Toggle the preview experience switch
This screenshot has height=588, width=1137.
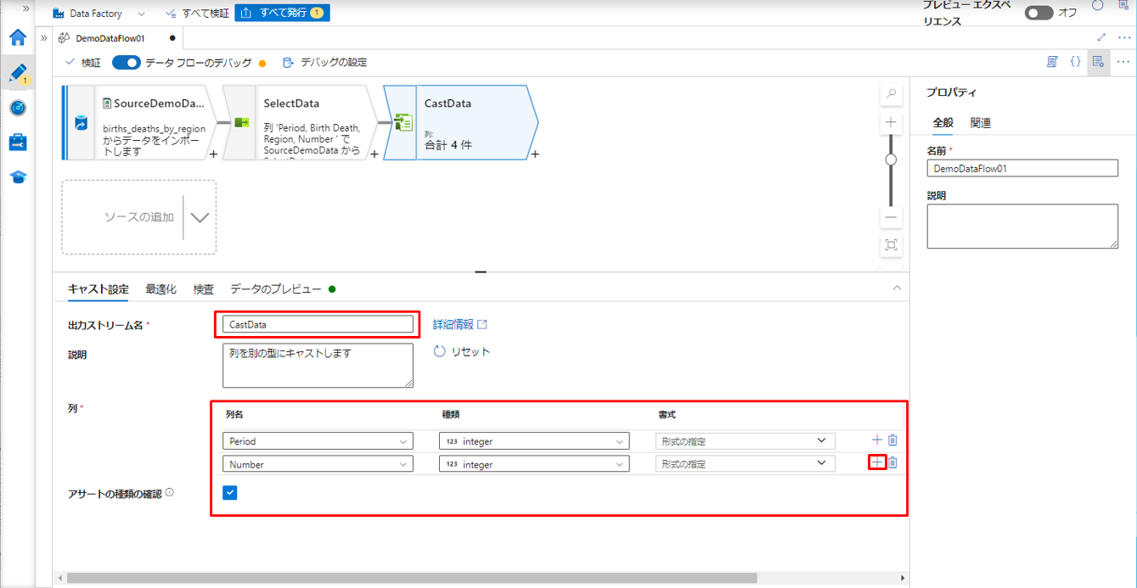point(1039,13)
